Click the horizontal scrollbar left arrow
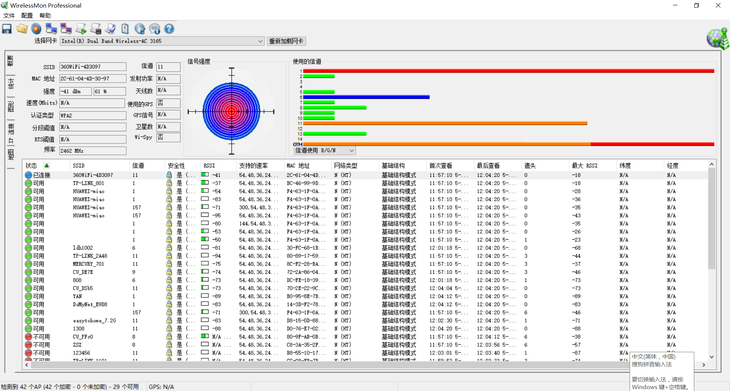Image resolution: width=730 pixels, height=391 pixels. (27, 364)
